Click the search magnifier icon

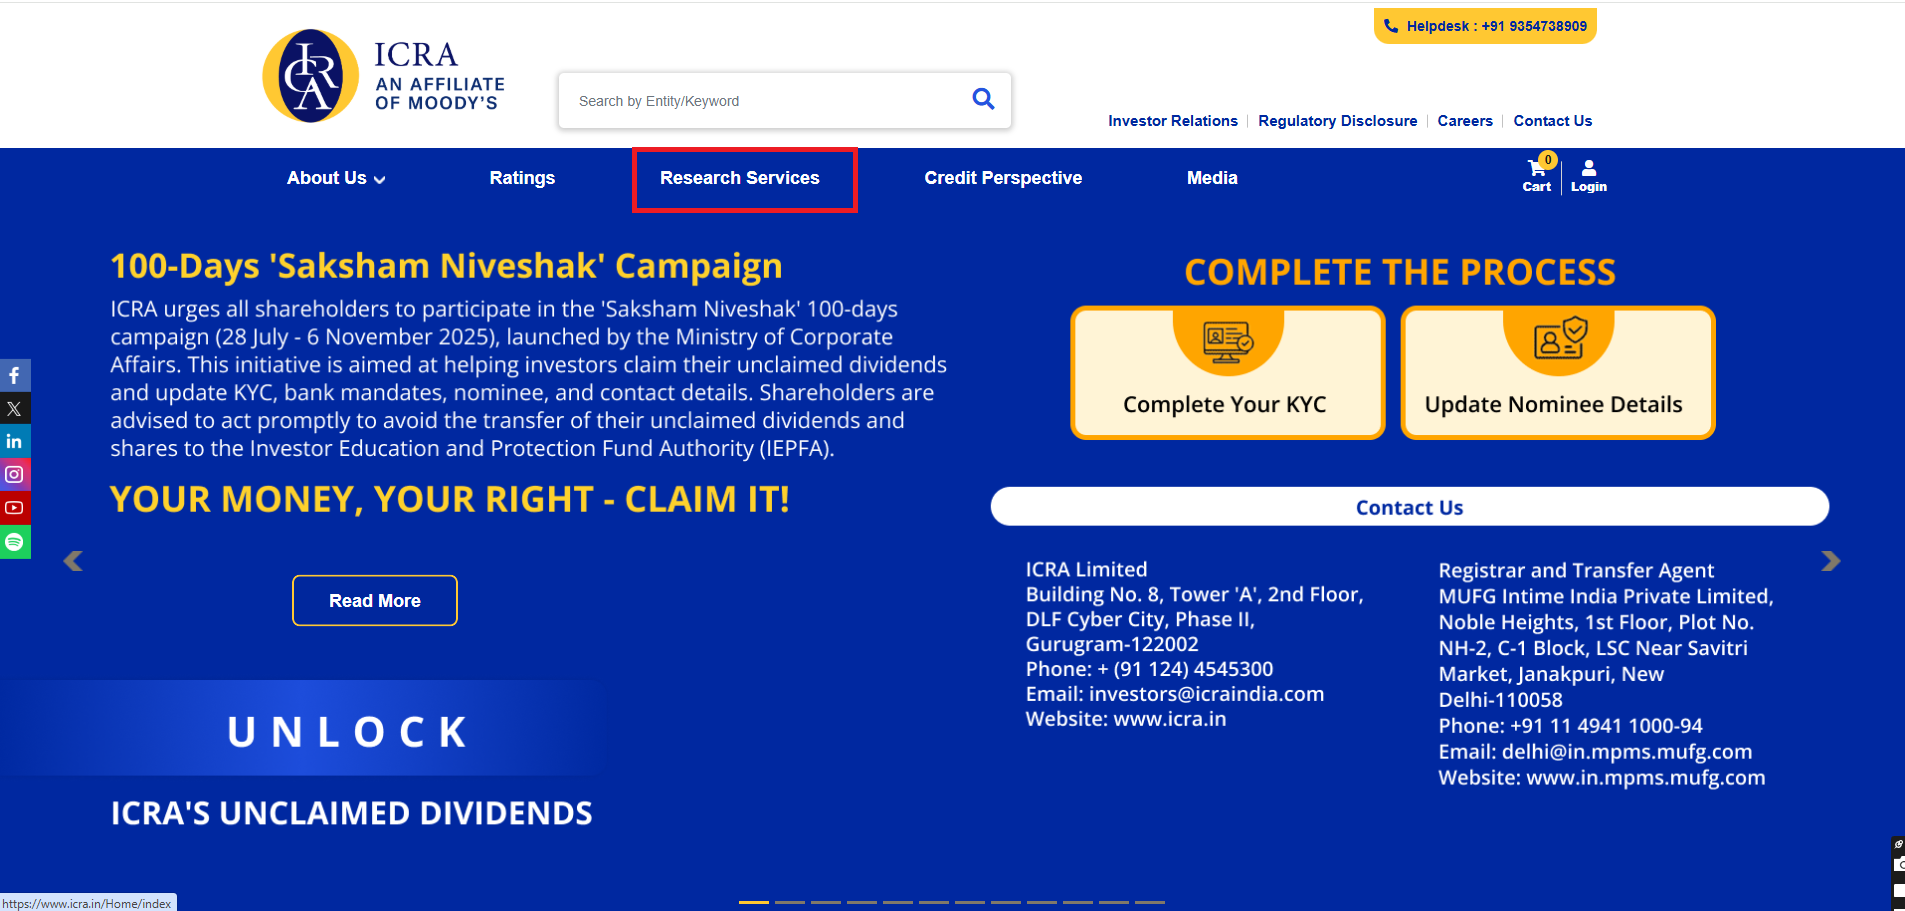click(x=983, y=99)
